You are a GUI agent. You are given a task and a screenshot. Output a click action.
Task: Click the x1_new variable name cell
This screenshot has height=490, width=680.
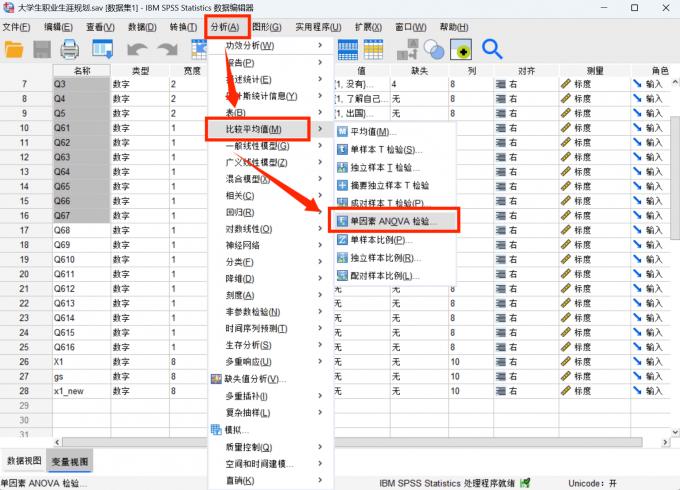pyautogui.click(x=81, y=391)
